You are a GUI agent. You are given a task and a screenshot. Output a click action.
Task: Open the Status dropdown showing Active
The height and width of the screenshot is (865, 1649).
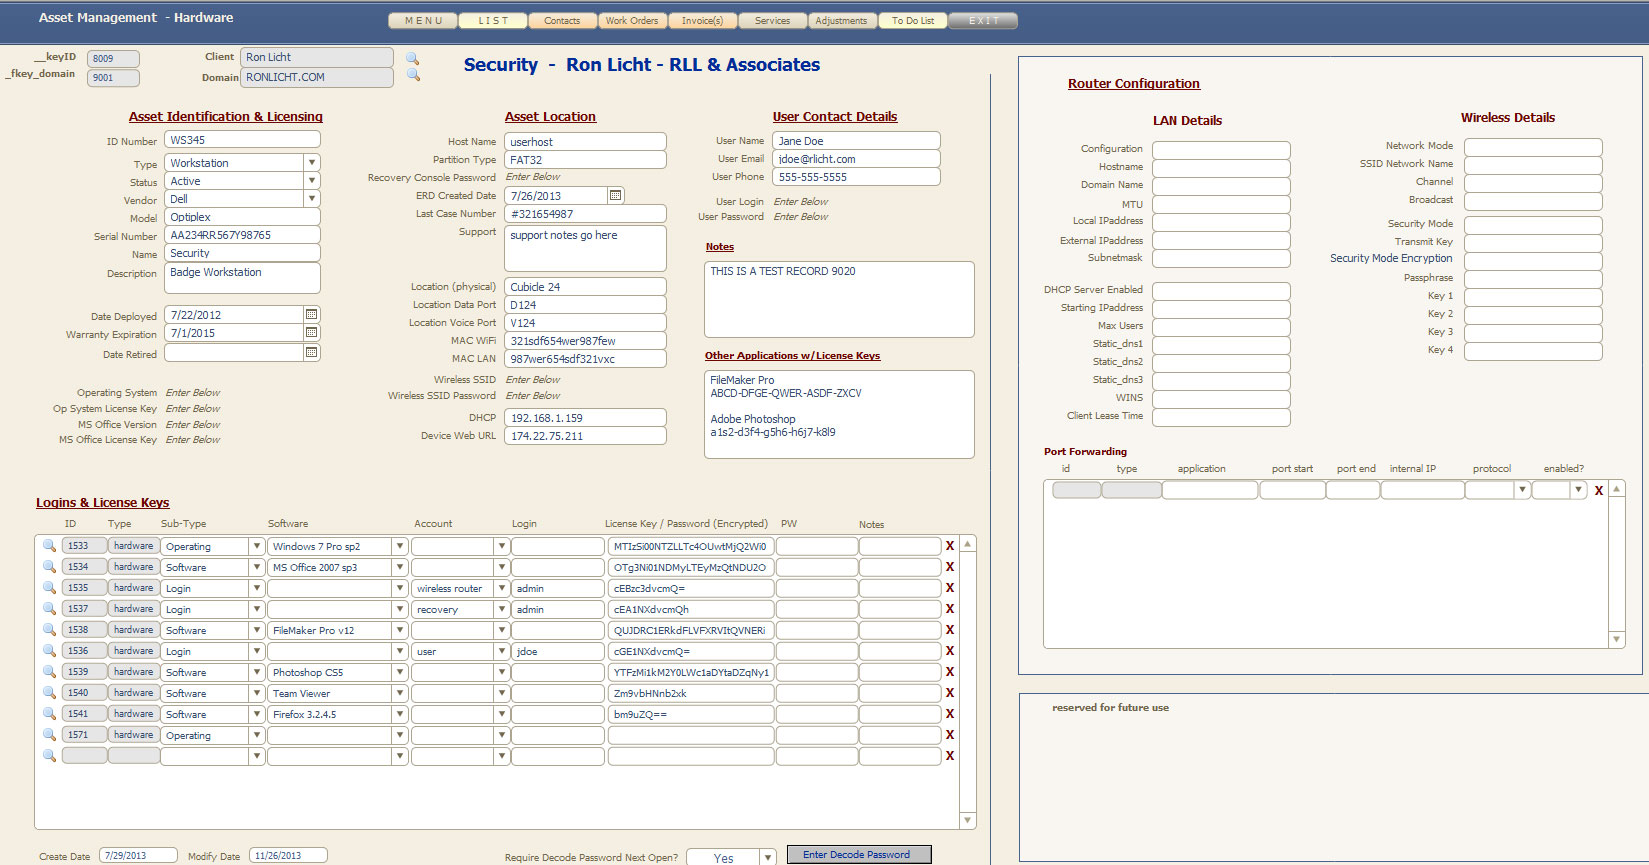tap(312, 181)
